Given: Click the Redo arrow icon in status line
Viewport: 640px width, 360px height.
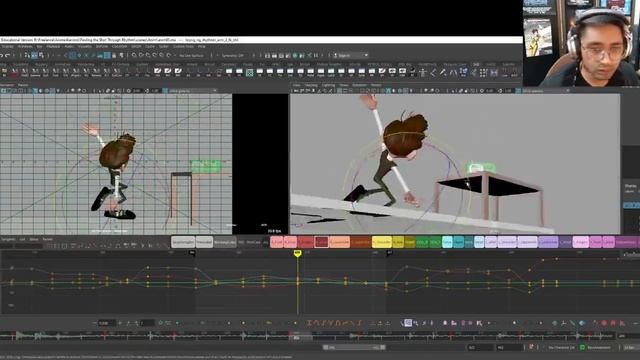Looking at the screenshot, I should [7, 55].
